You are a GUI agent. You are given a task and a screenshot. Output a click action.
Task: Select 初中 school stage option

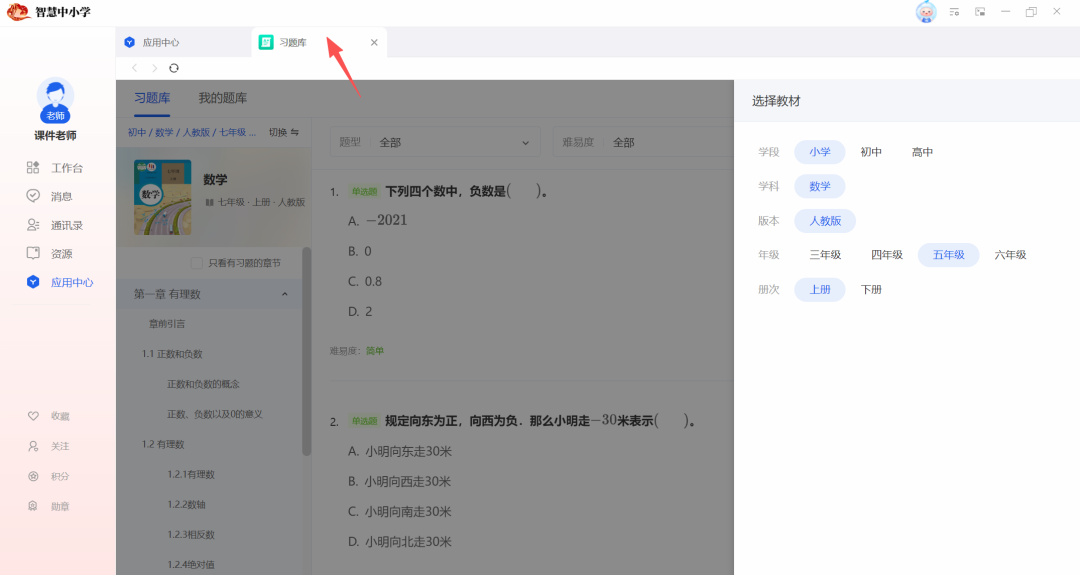click(x=871, y=152)
